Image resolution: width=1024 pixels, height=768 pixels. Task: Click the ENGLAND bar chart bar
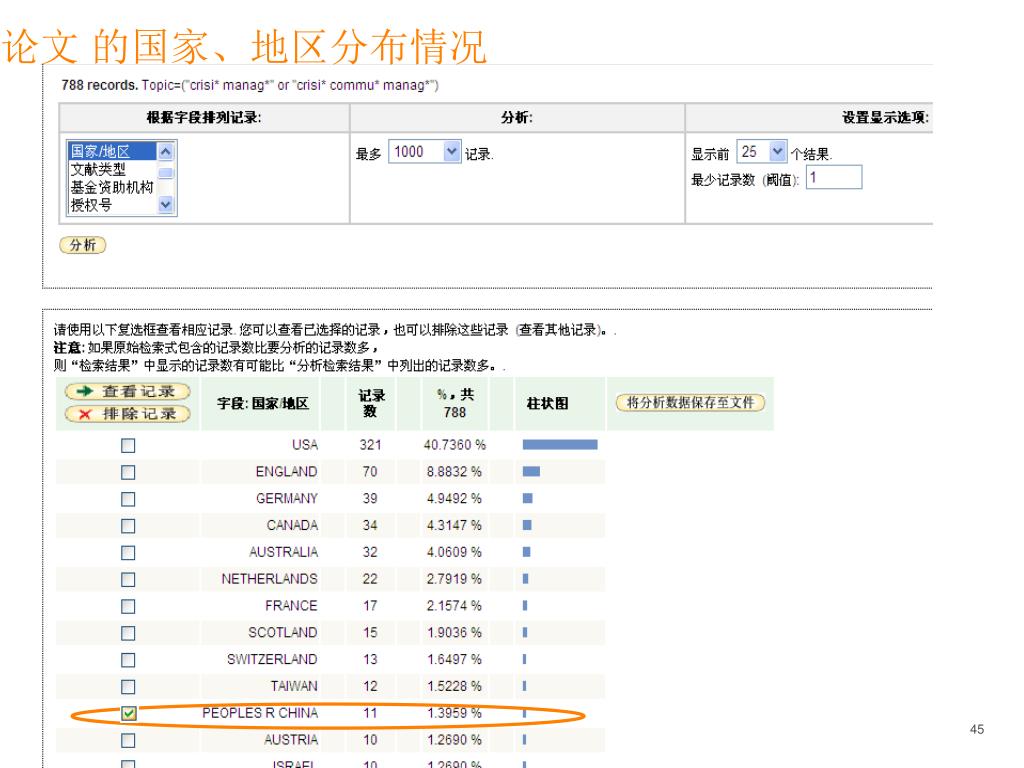pyautogui.click(x=531, y=472)
